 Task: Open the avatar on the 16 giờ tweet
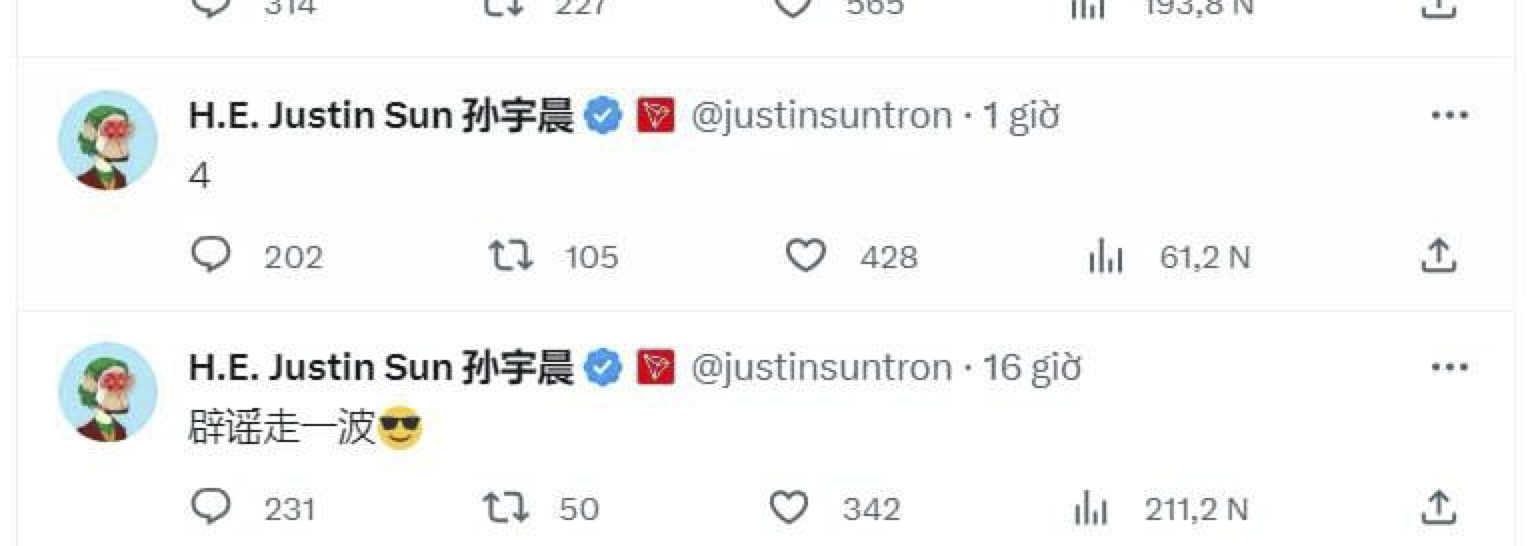point(108,392)
